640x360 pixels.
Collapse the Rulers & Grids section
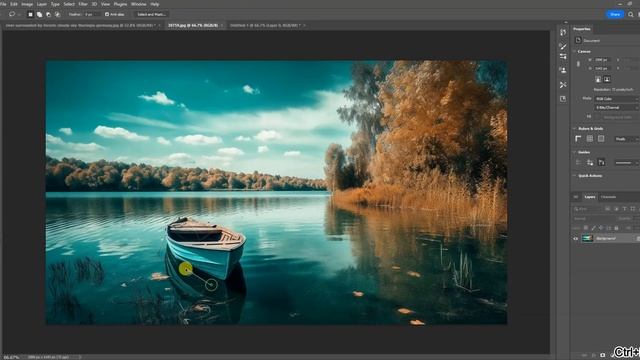(x=575, y=129)
